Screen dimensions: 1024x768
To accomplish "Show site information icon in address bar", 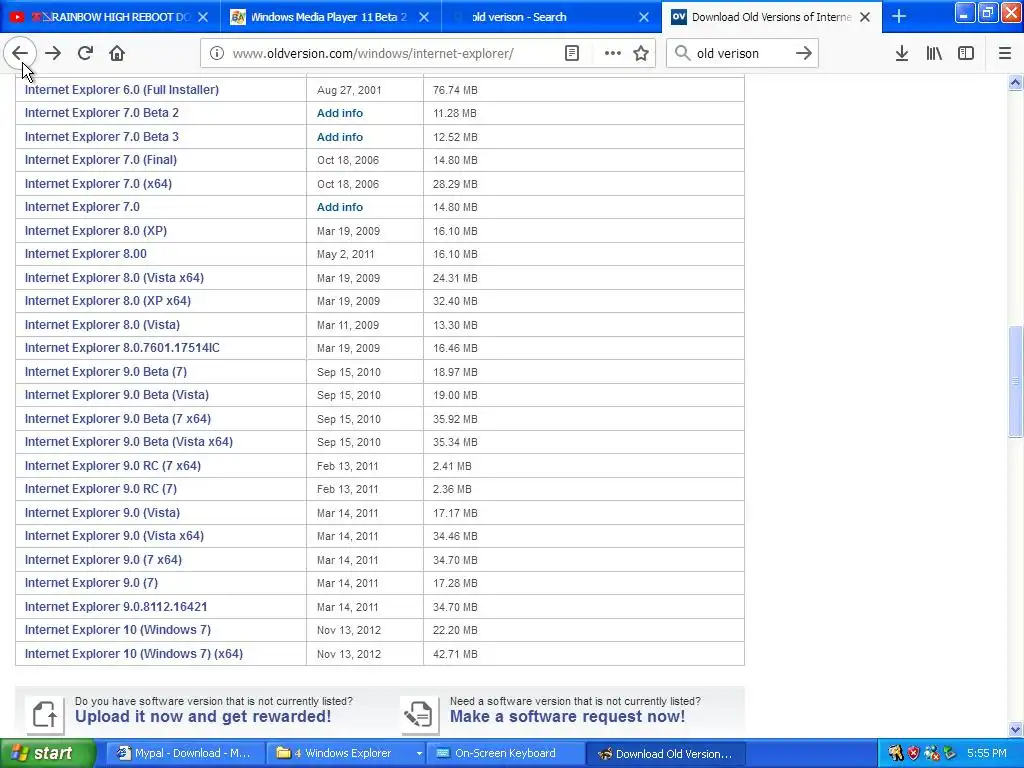I will click(x=217, y=53).
